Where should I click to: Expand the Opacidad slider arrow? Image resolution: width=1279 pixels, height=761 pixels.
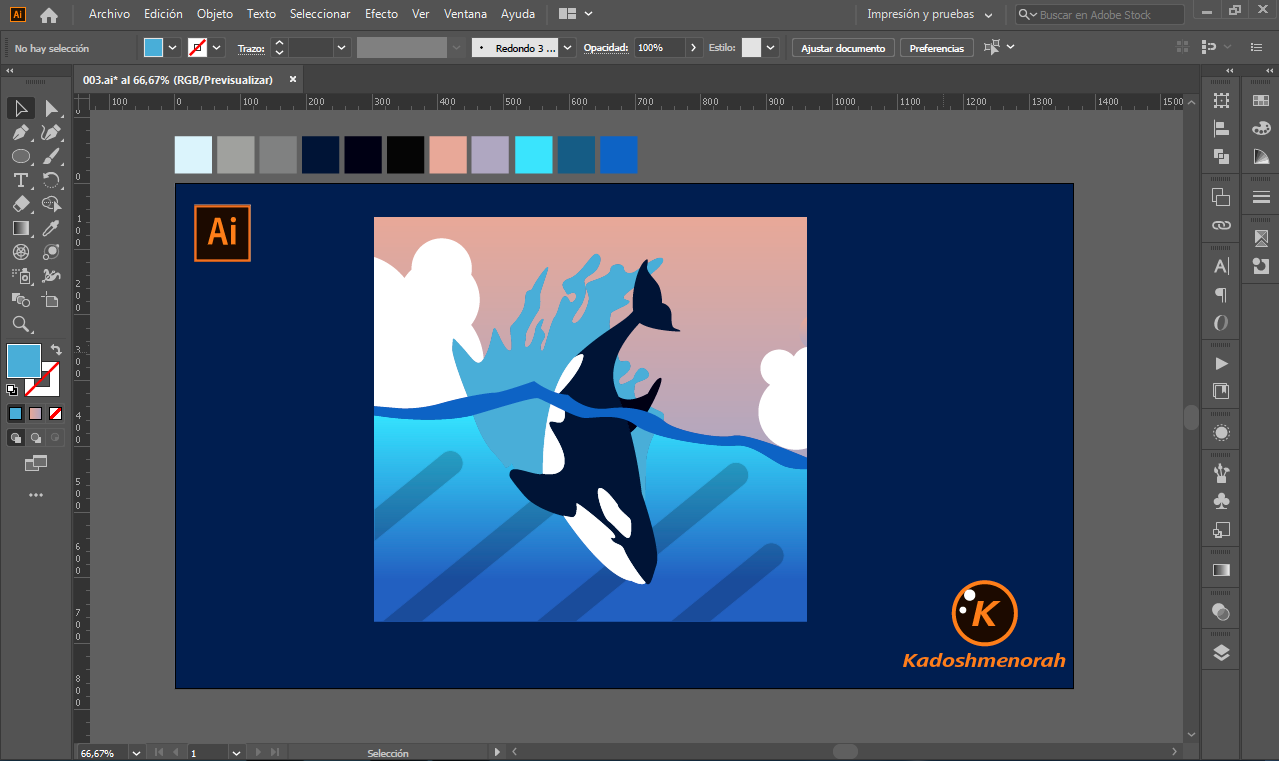click(694, 47)
